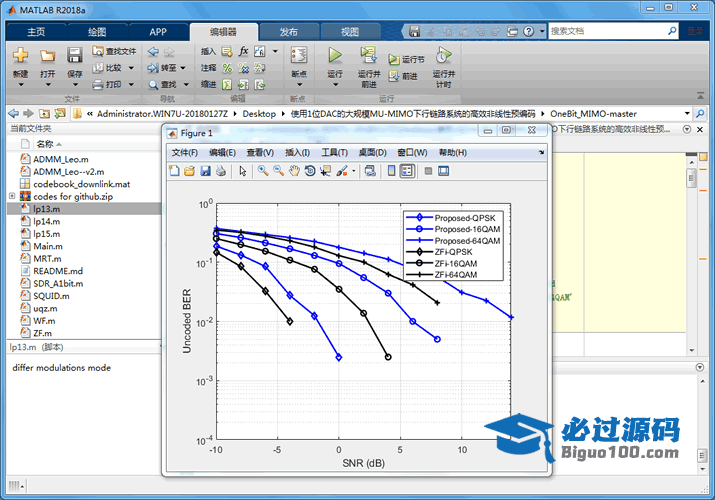Click the Run Section (运行节) icon
The height and width of the screenshot is (500, 715).
[394, 59]
